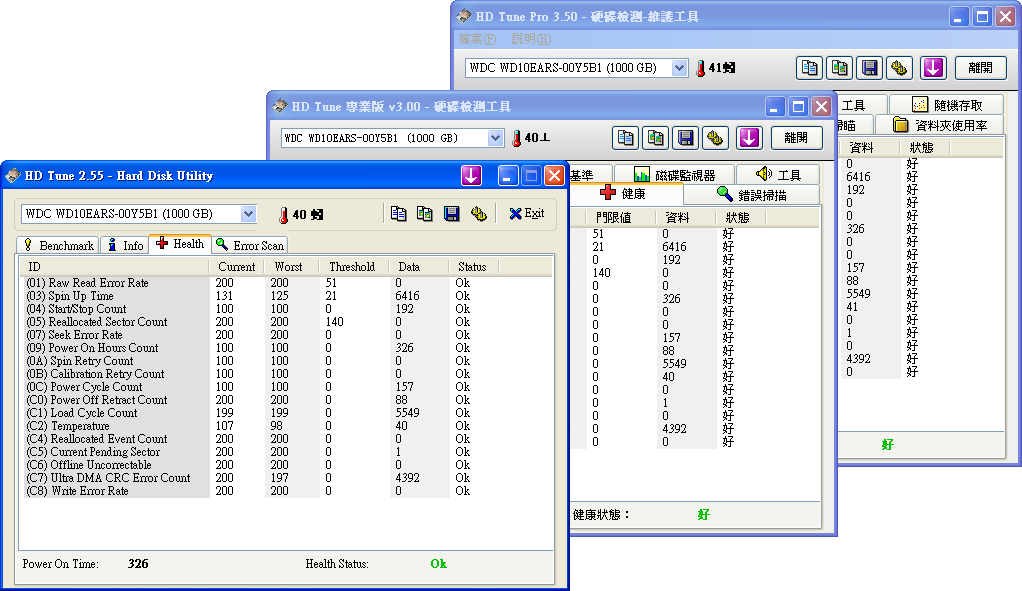Viewport: 1022px width, 591px height.
Task: Click copy screenshot icon in HD Tune Pro 3.50
Action: point(840,67)
